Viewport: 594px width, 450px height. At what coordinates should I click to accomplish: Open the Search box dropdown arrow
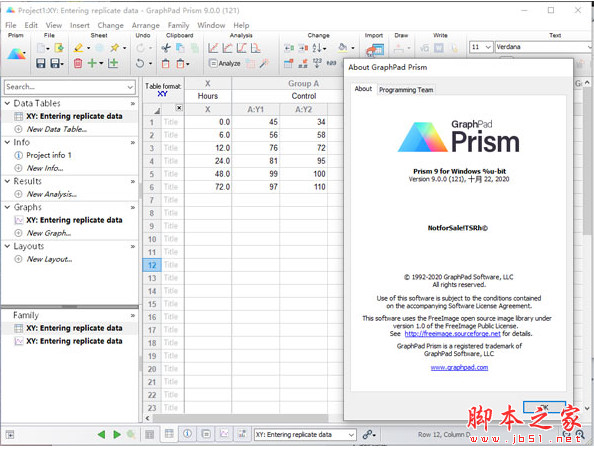(130, 88)
